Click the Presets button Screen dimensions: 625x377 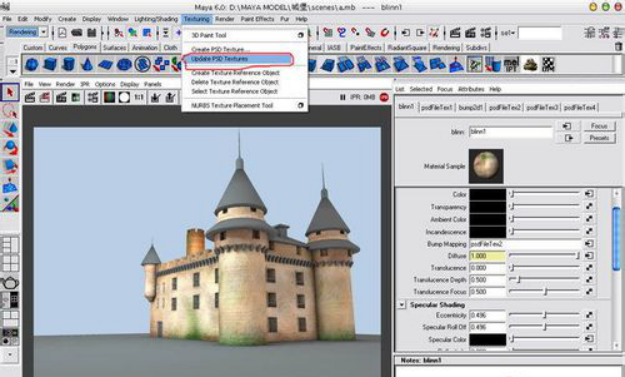pyautogui.click(x=599, y=138)
